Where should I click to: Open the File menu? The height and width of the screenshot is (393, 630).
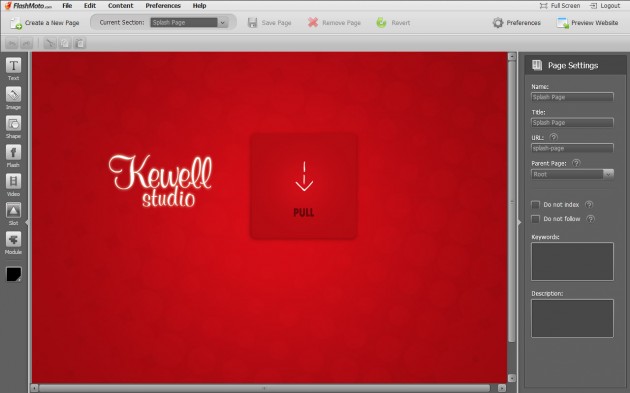pos(67,6)
